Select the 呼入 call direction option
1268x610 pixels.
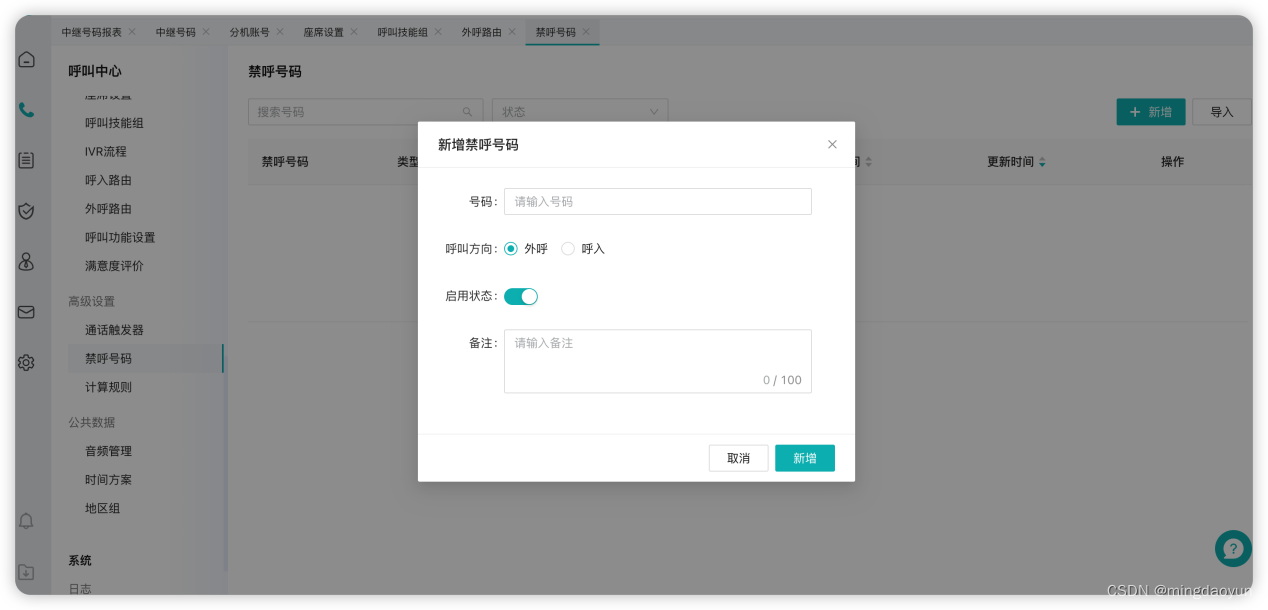pos(567,248)
